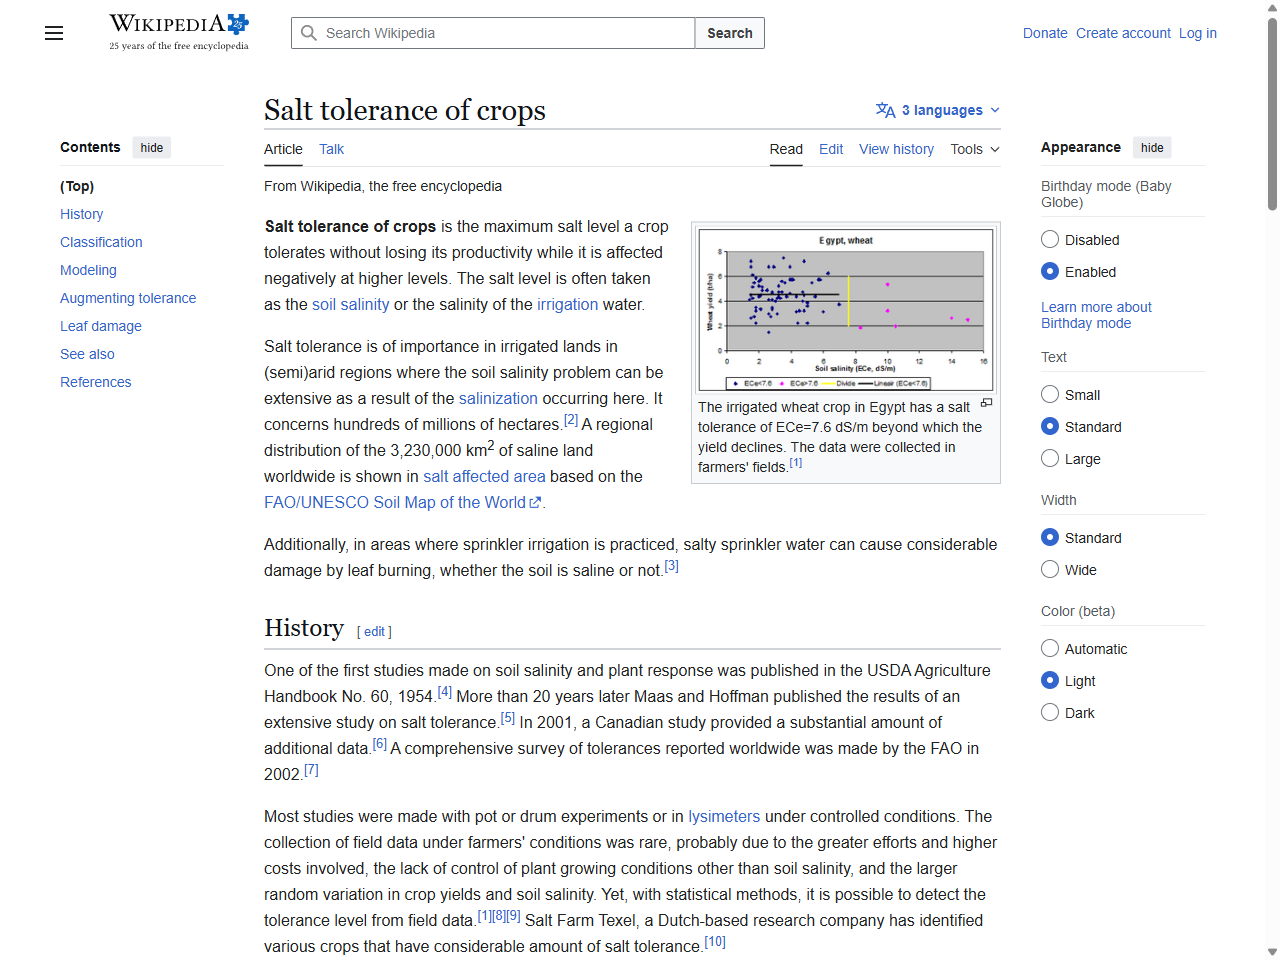Hide the Appearance panel

pos(1152,147)
